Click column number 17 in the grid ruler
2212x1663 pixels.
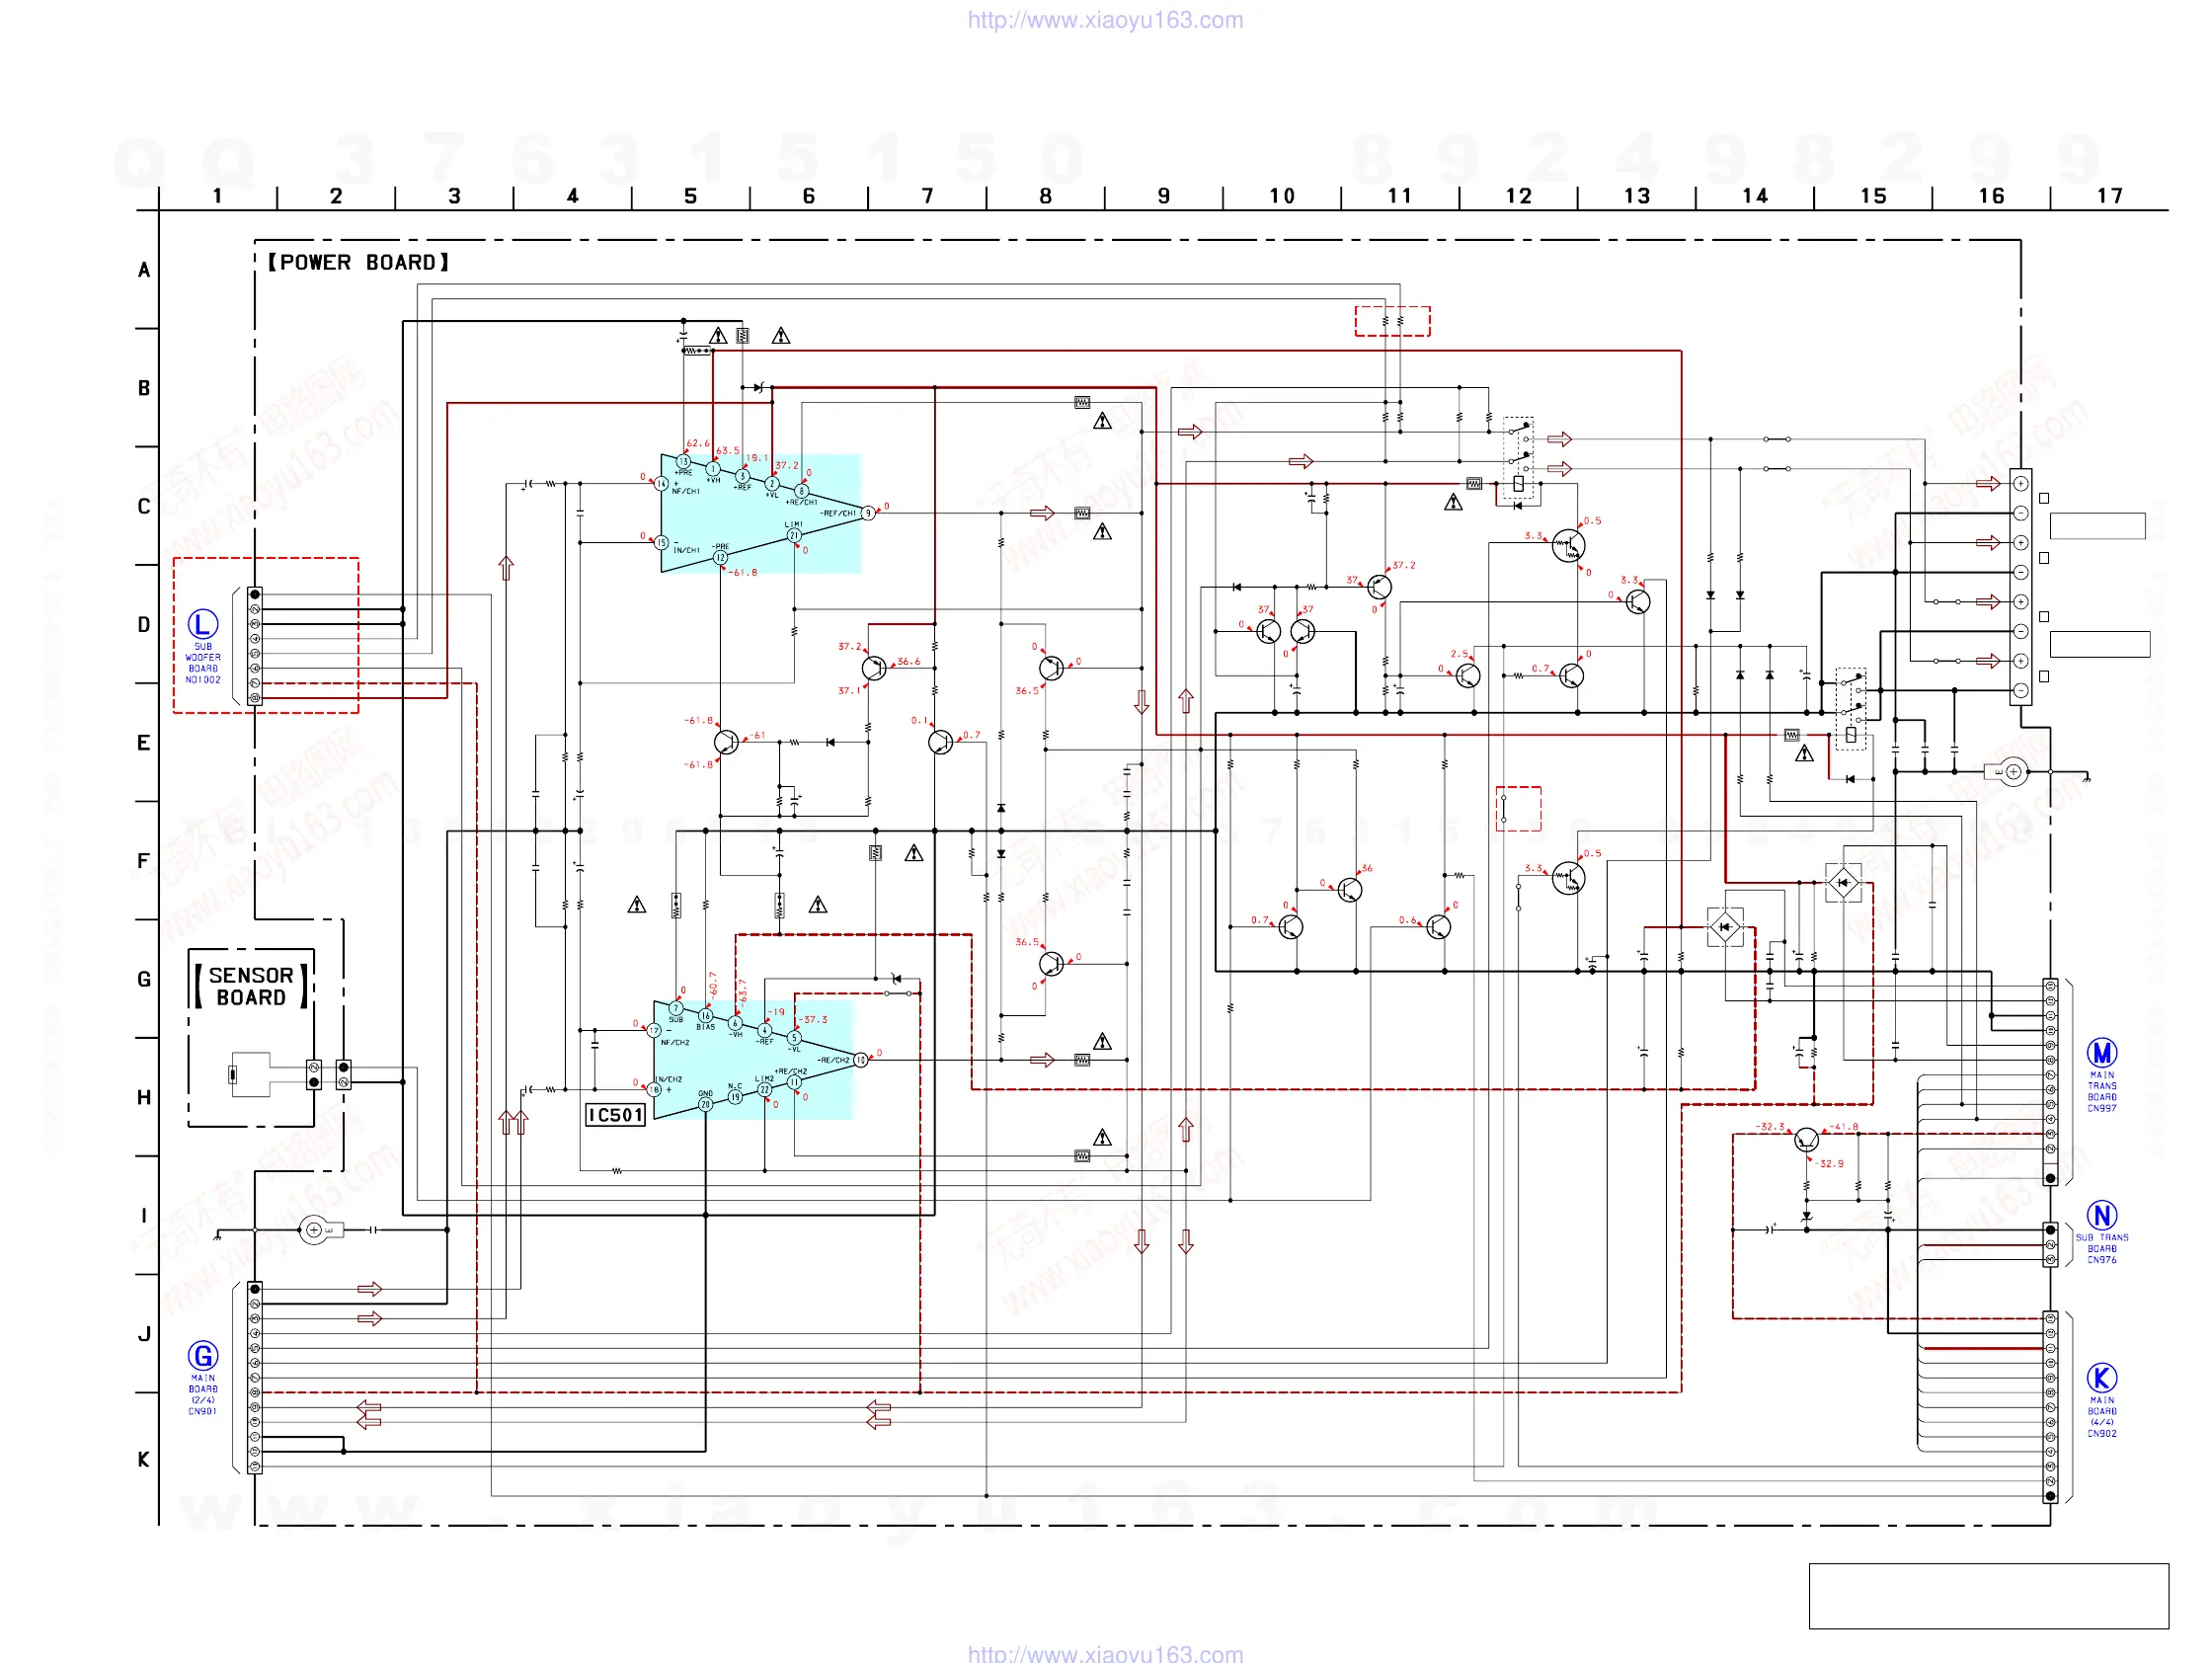click(x=2109, y=196)
